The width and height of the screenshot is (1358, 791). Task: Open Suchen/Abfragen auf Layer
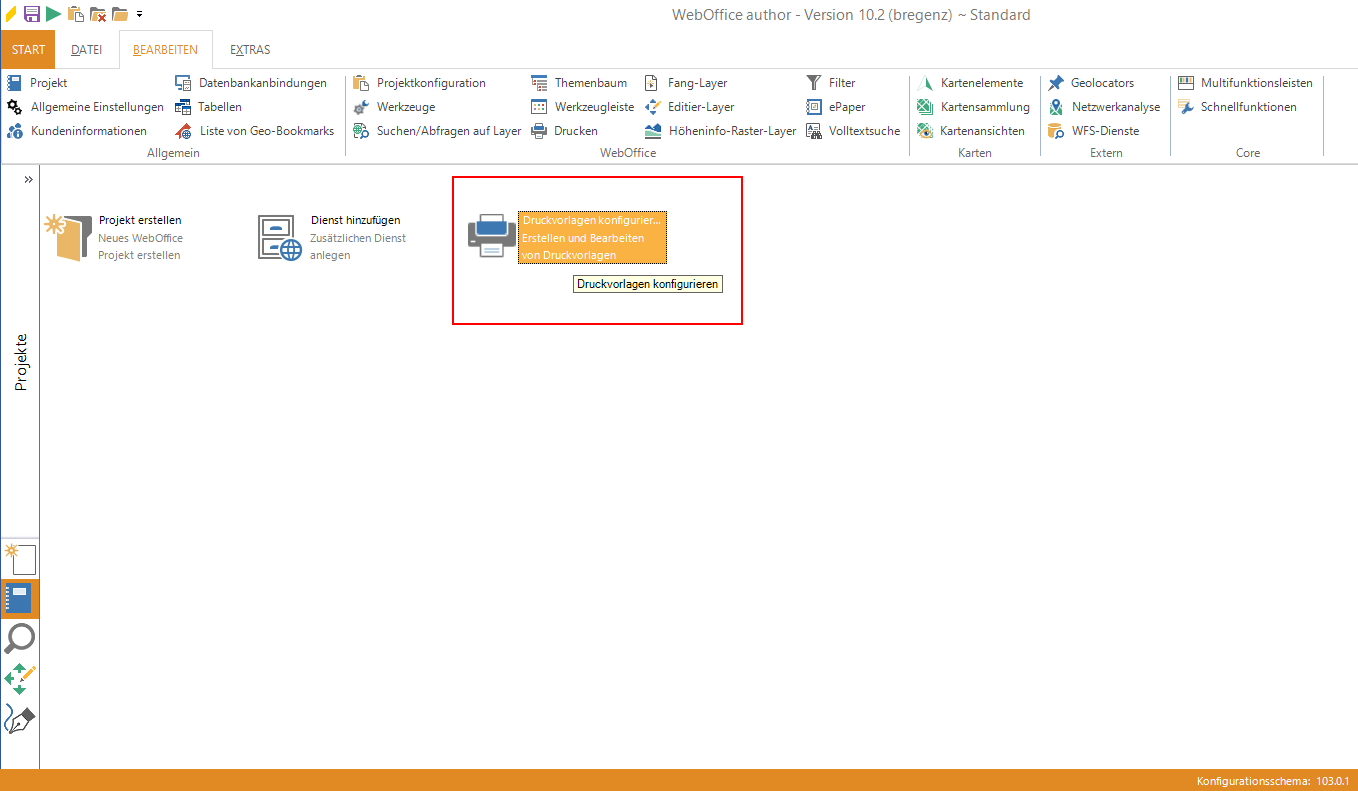(437, 131)
